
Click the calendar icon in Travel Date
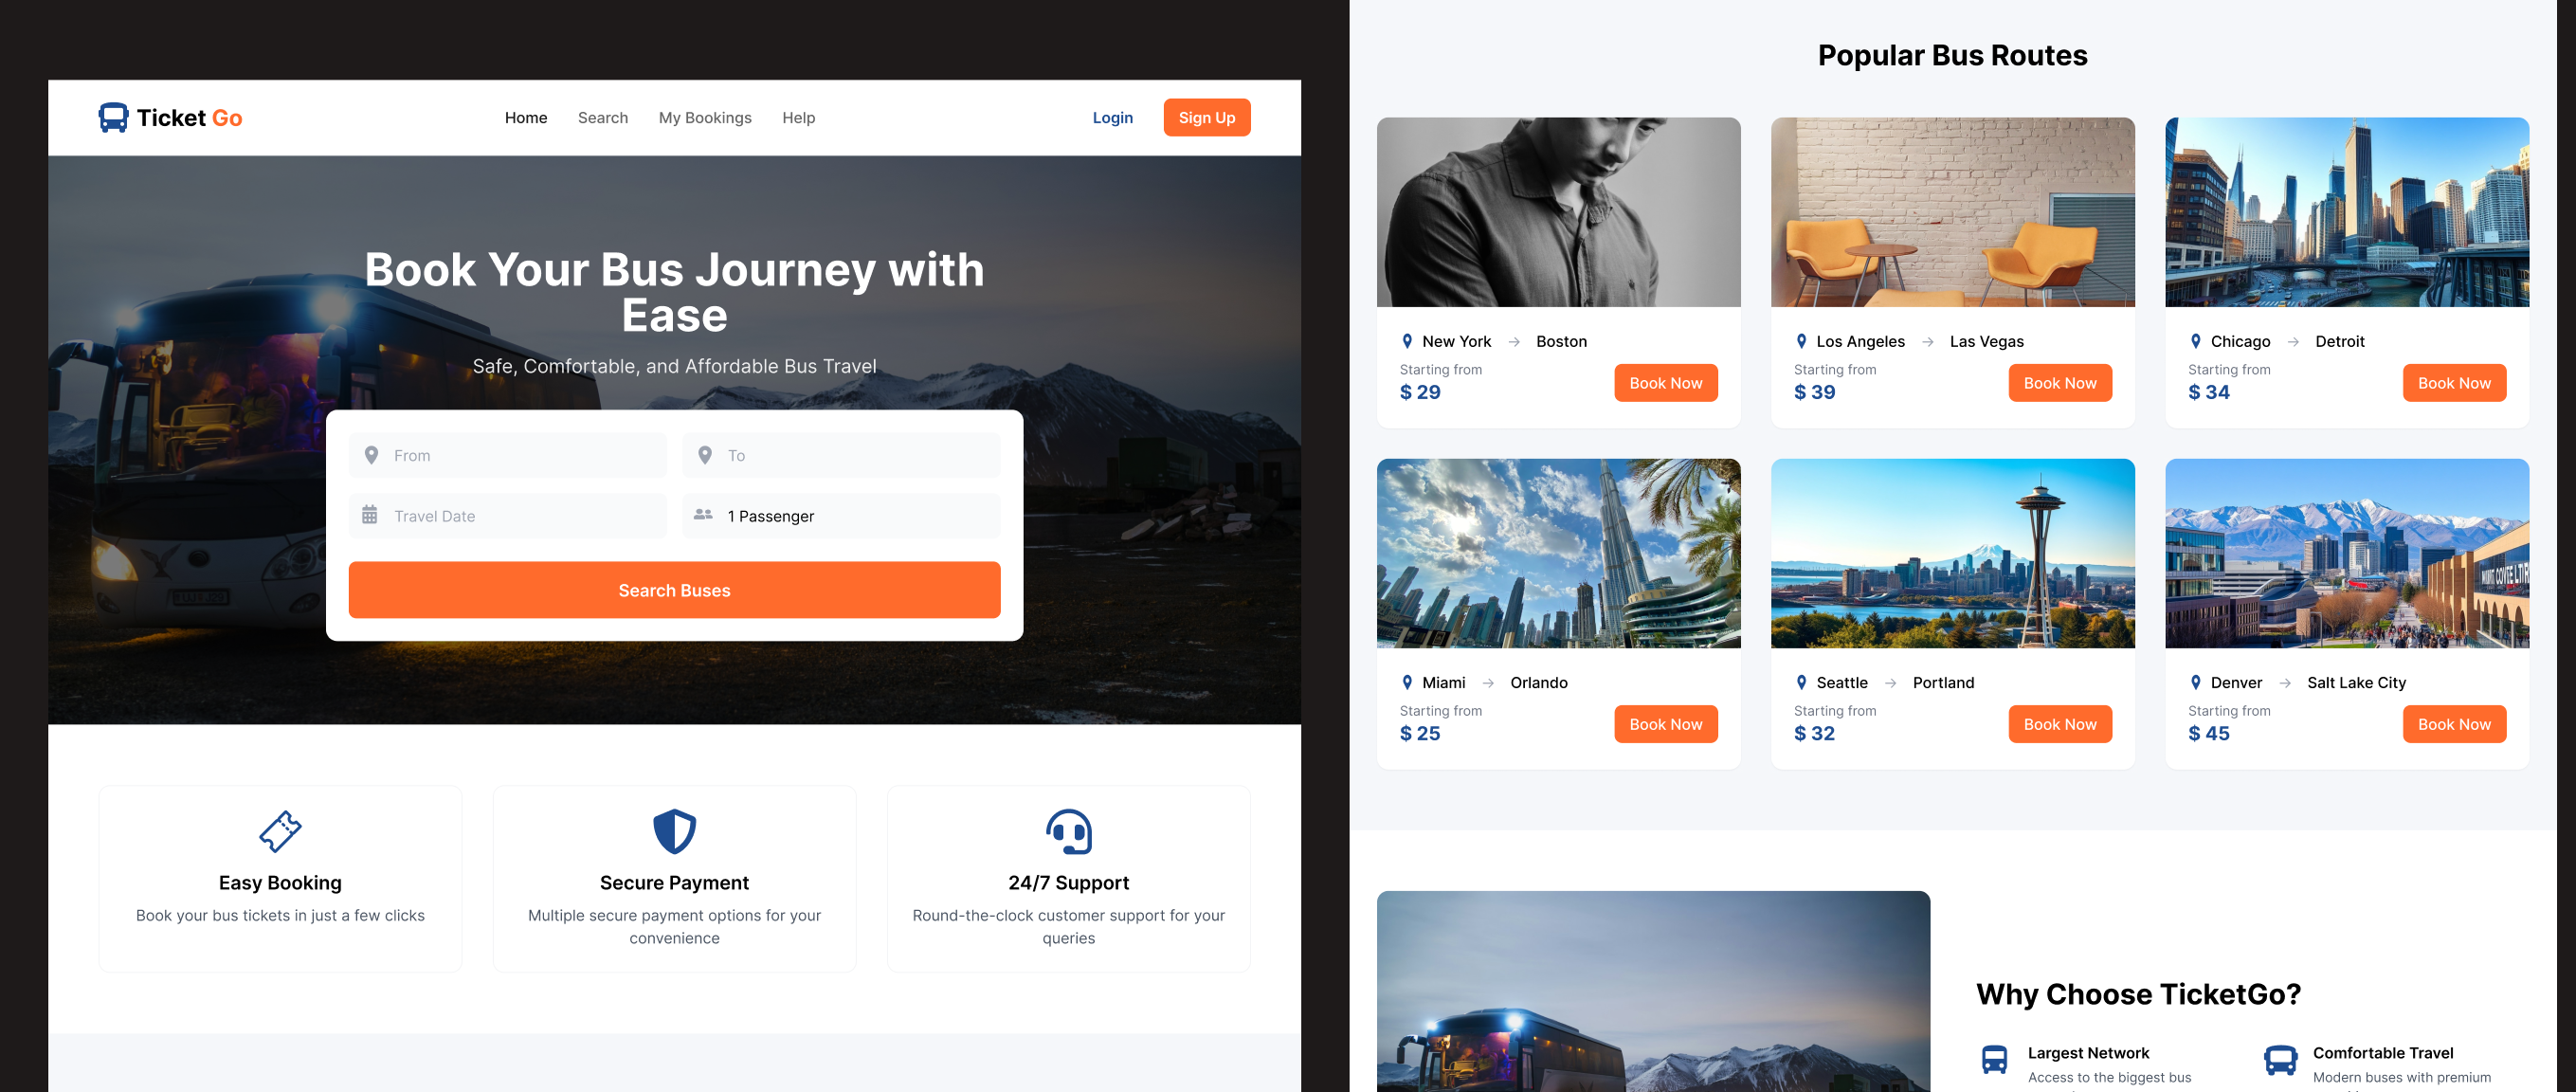[x=370, y=515]
